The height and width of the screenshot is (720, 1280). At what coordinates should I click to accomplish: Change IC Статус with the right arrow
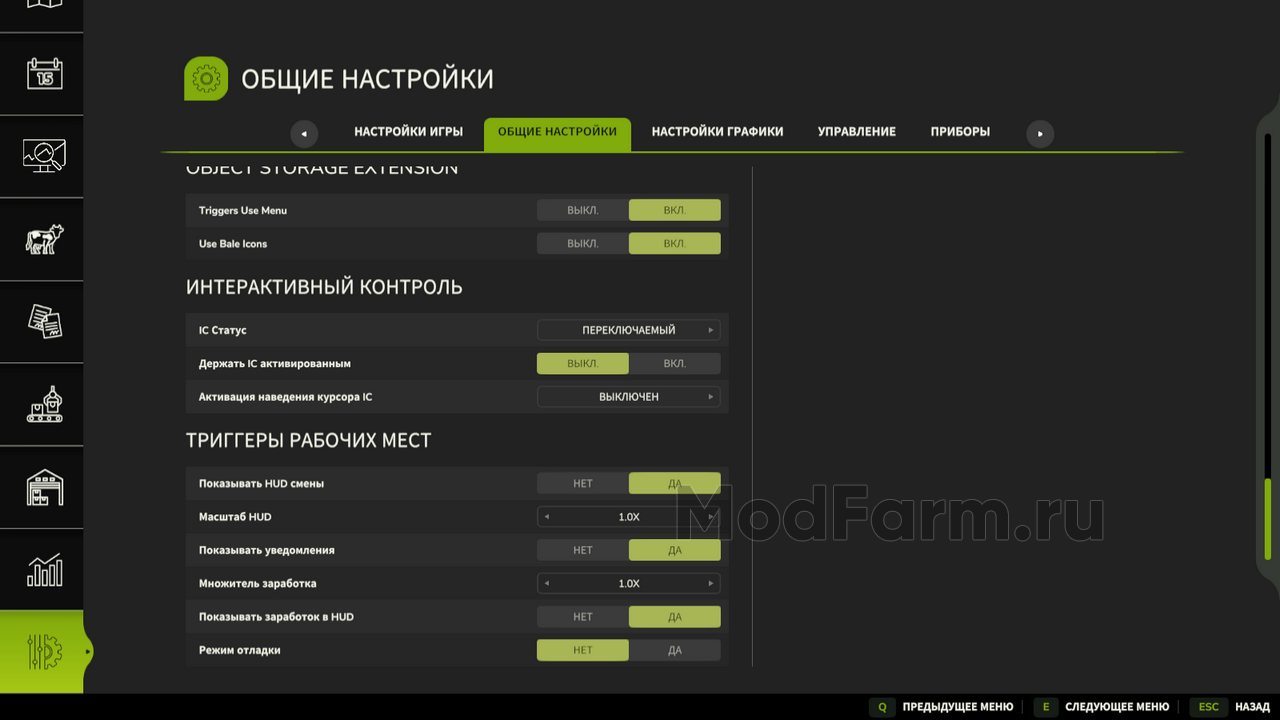pos(711,330)
